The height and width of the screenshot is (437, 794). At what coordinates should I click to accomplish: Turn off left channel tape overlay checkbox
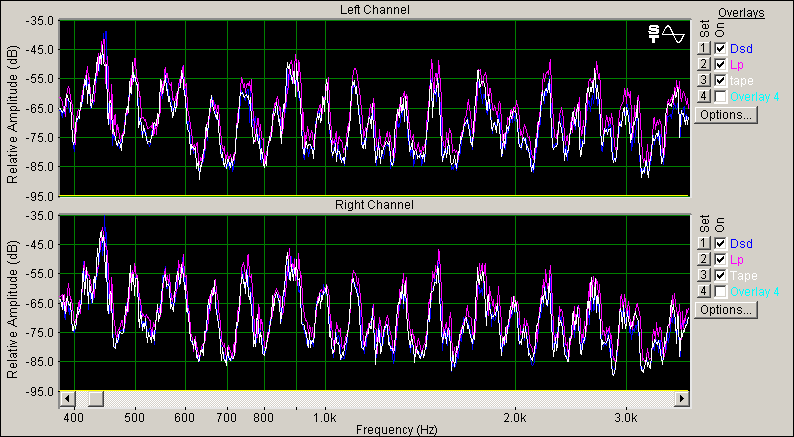pyautogui.click(x=720, y=80)
